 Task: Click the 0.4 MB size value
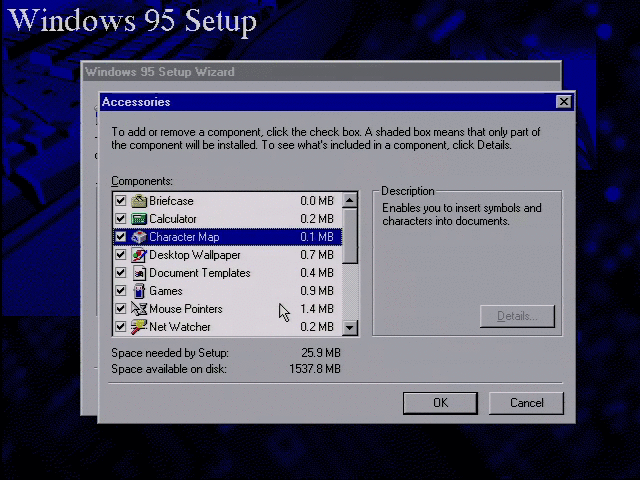[x=317, y=273]
